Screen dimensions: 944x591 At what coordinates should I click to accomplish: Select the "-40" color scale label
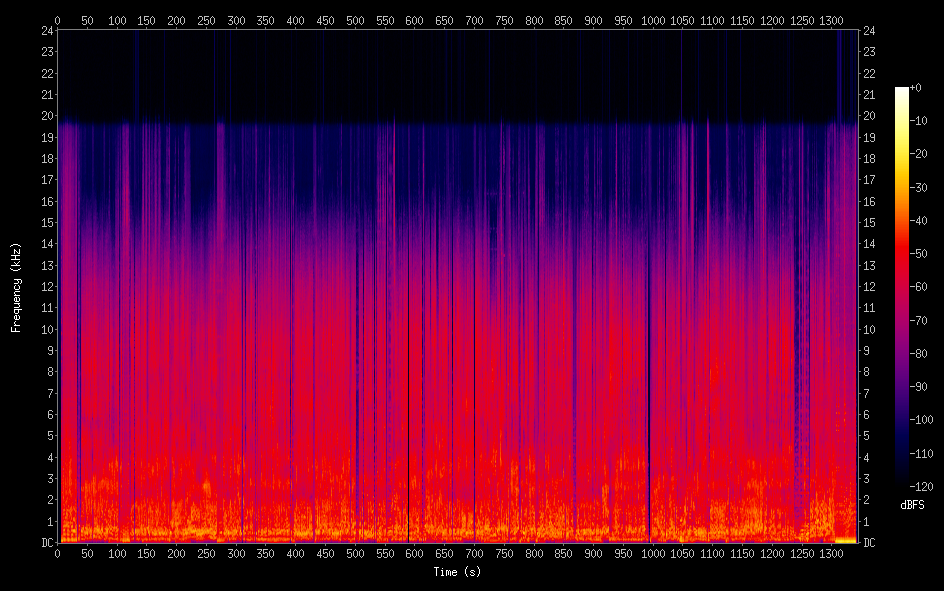[918, 221]
